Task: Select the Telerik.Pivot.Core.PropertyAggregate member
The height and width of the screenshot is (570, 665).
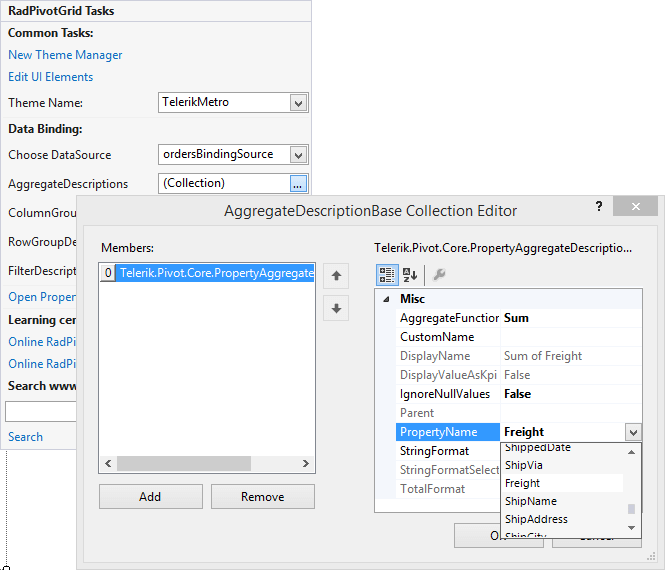Action: [x=215, y=273]
